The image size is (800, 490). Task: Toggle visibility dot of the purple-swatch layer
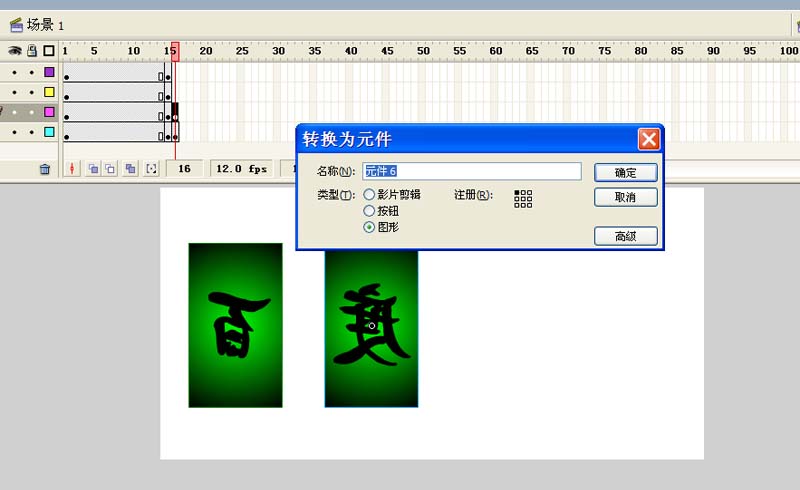14,72
